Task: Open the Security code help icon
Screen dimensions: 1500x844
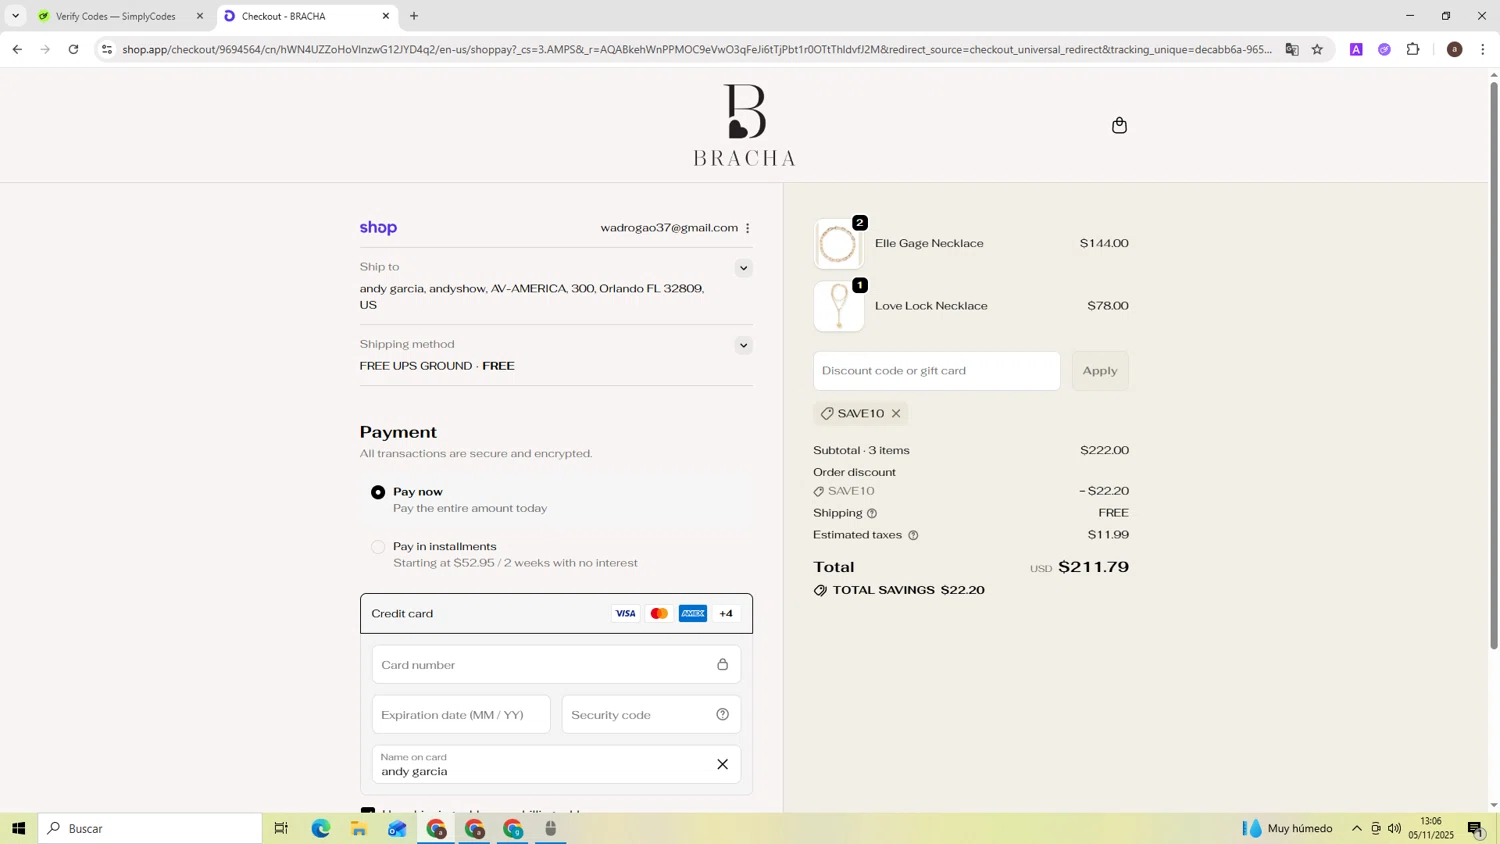Action: coord(722,715)
